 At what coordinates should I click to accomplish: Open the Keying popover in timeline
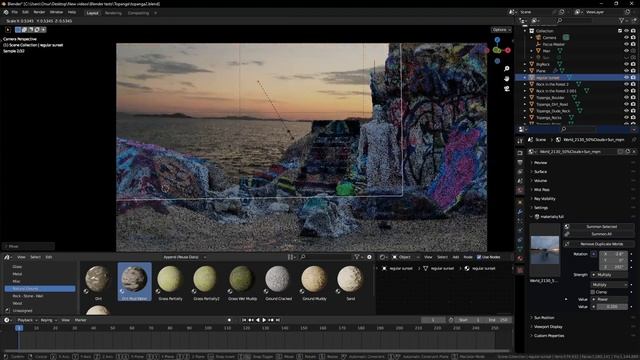pyautogui.click(x=48, y=320)
